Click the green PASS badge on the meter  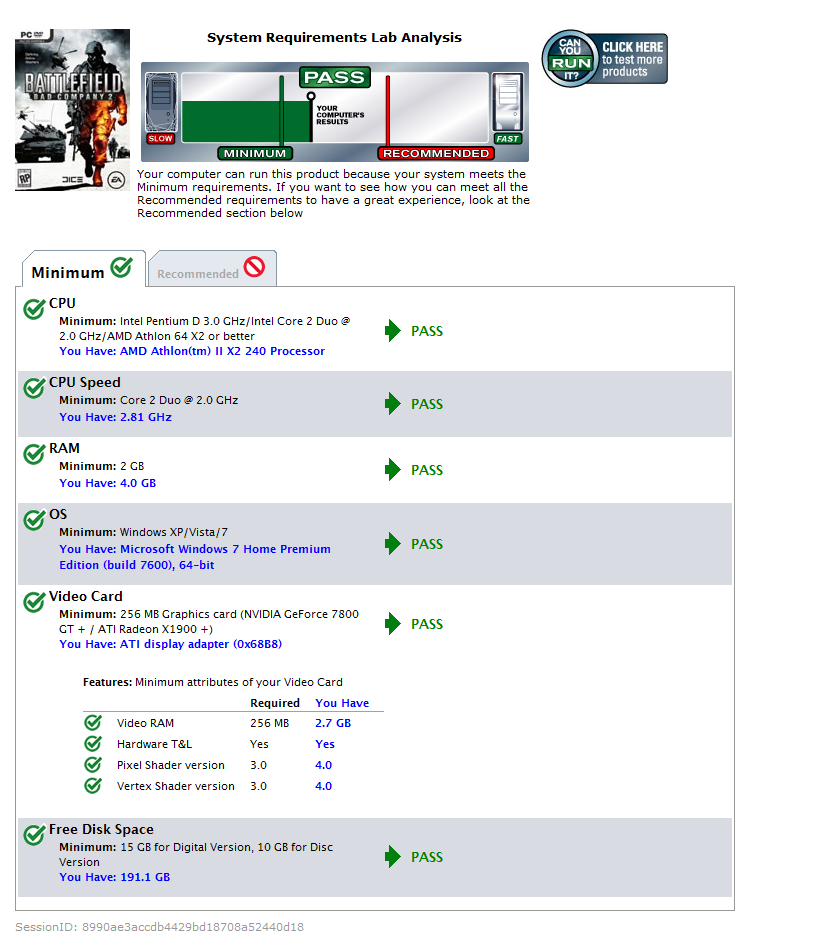pyautogui.click(x=335, y=78)
